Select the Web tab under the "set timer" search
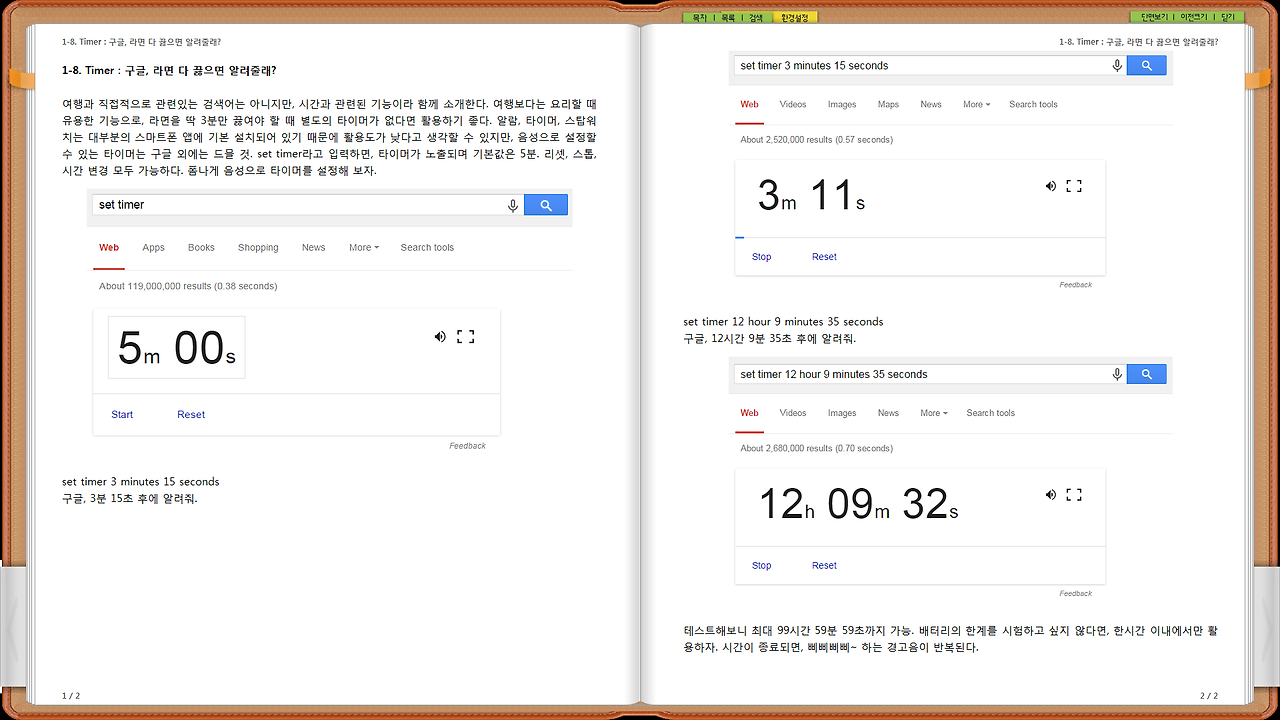The image size is (1280, 720). click(x=109, y=248)
